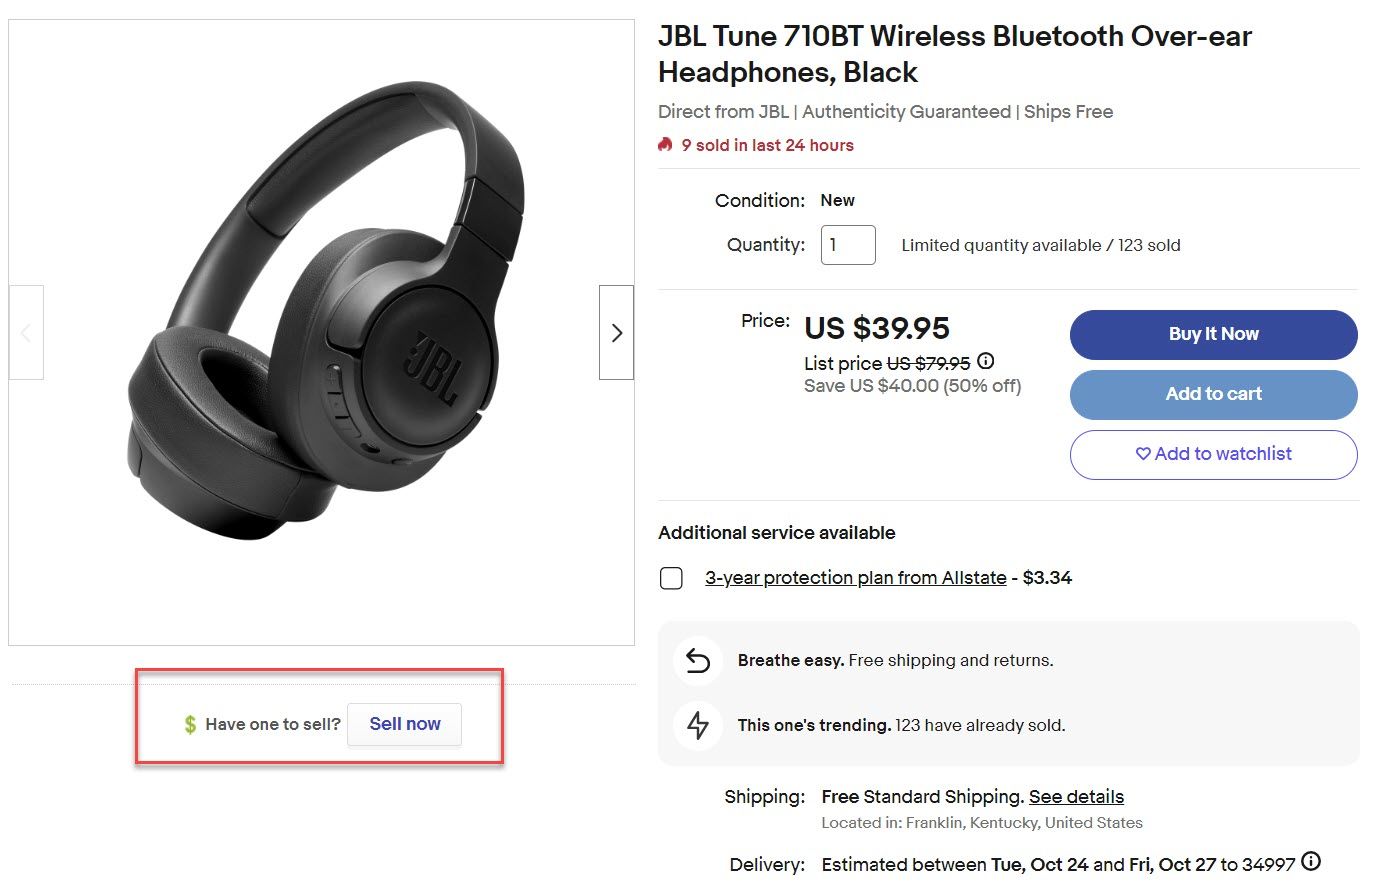Click the trending lightning bolt icon
This screenshot has height=884, width=1380.
(698, 725)
